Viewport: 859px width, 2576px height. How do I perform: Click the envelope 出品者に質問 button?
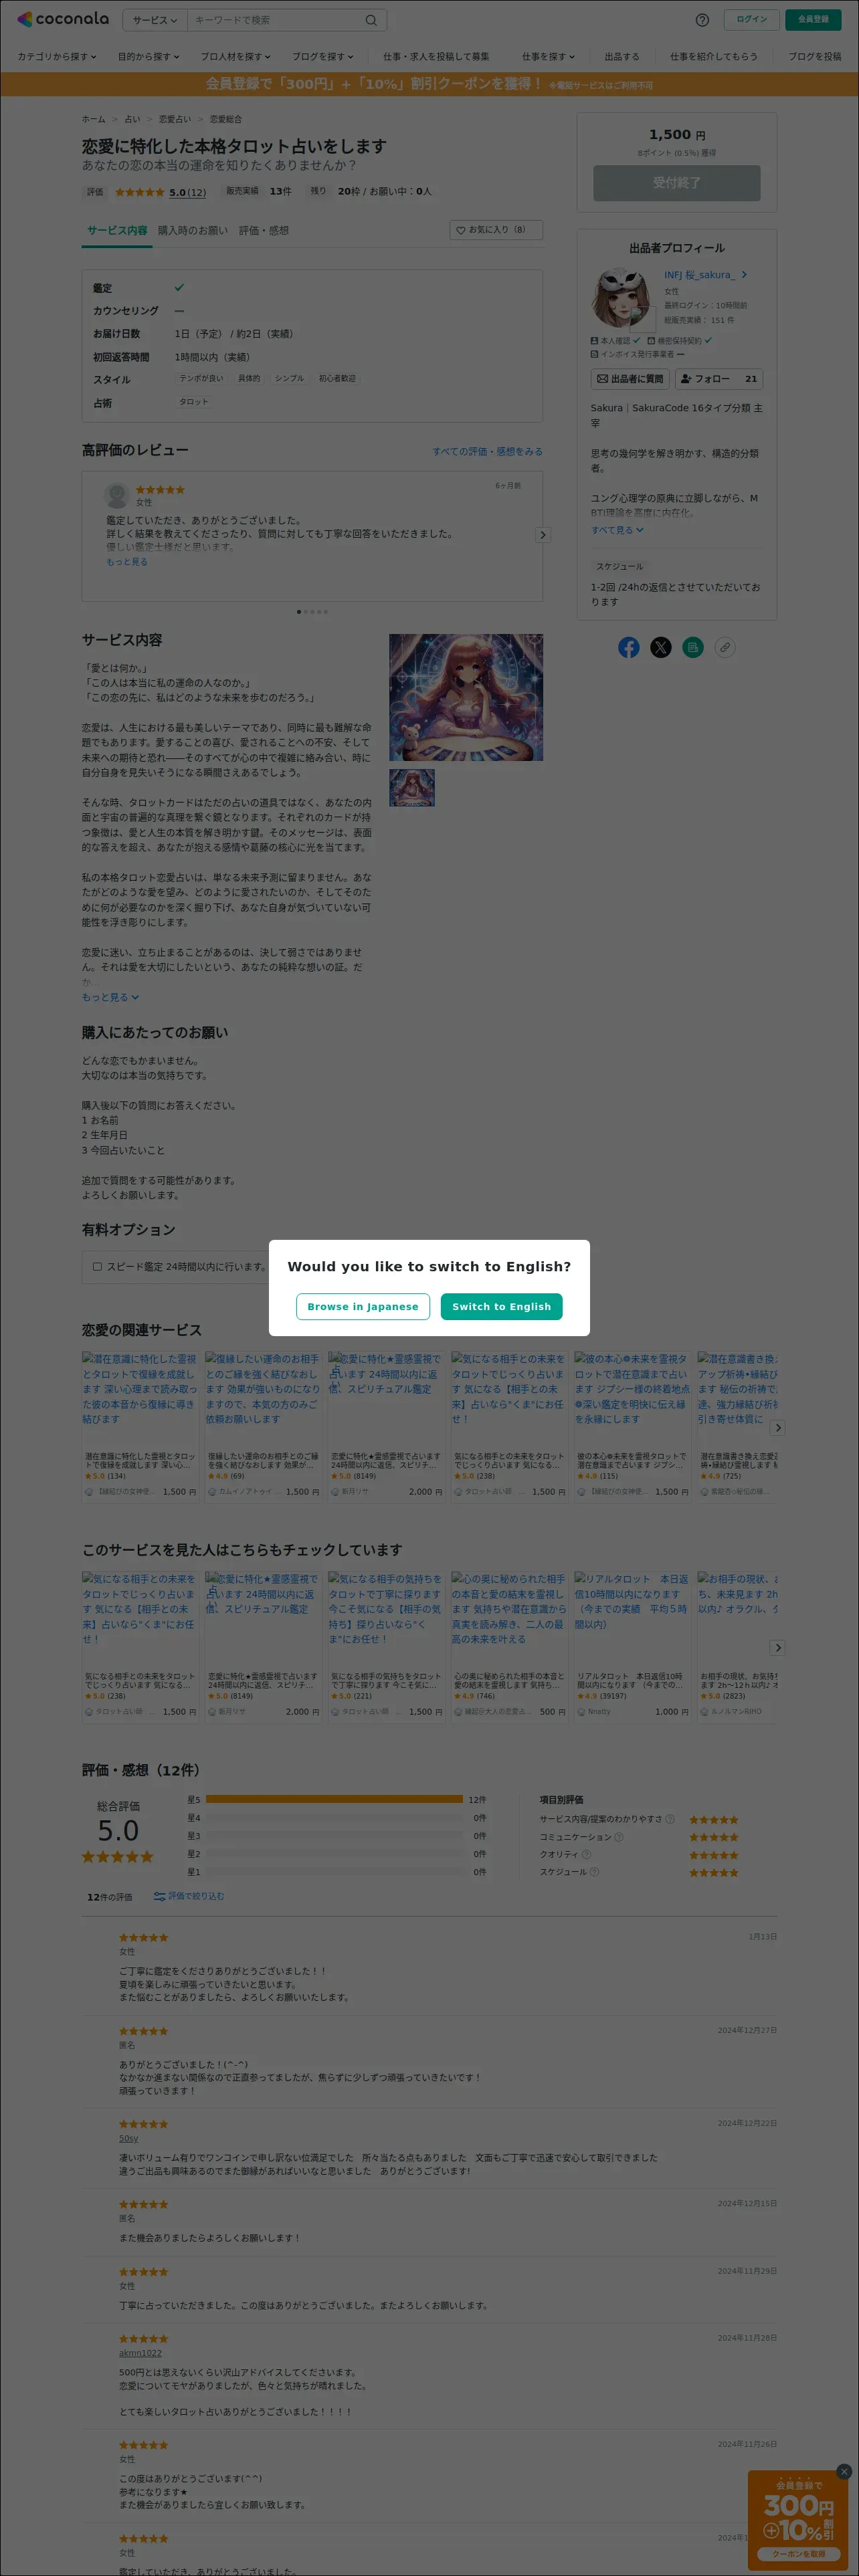point(630,379)
